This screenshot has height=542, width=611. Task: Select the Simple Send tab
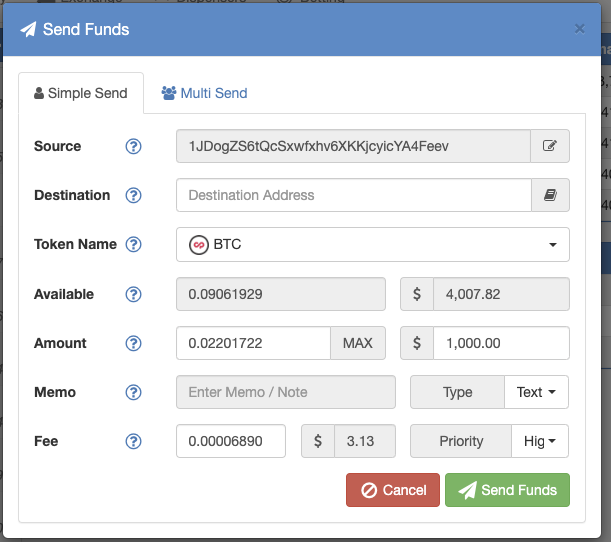(x=81, y=93)
